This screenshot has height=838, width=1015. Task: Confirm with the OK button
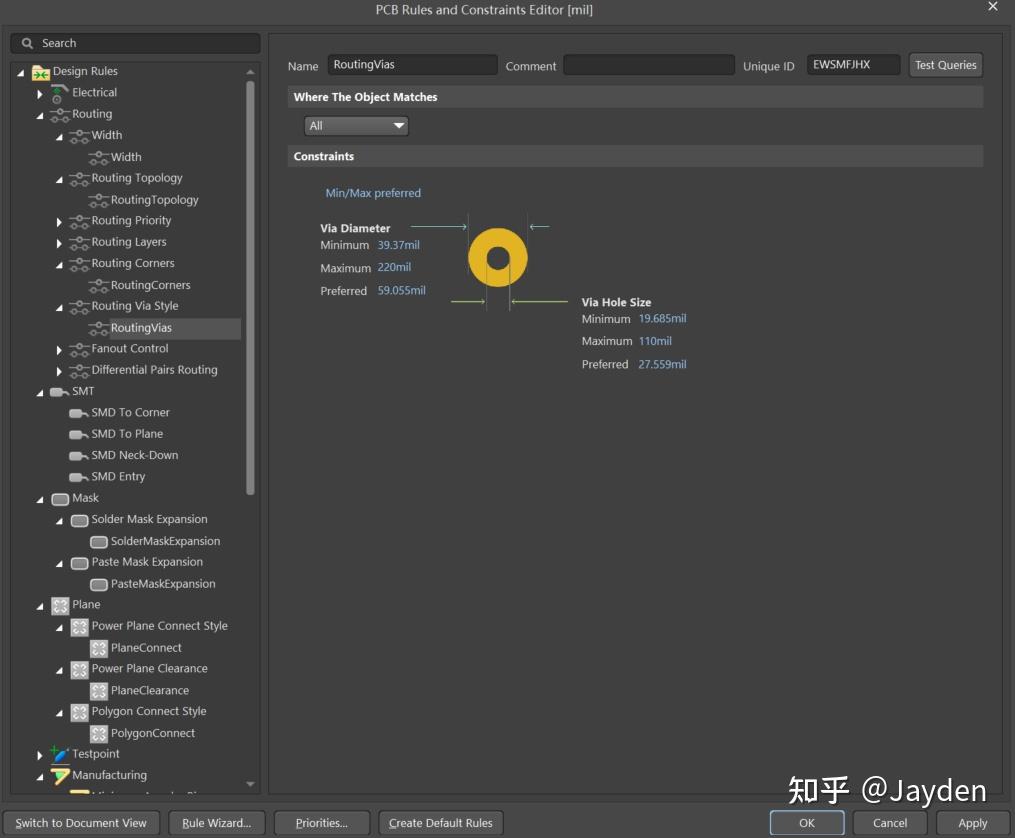pyautogui.click(x=807, y=823)
